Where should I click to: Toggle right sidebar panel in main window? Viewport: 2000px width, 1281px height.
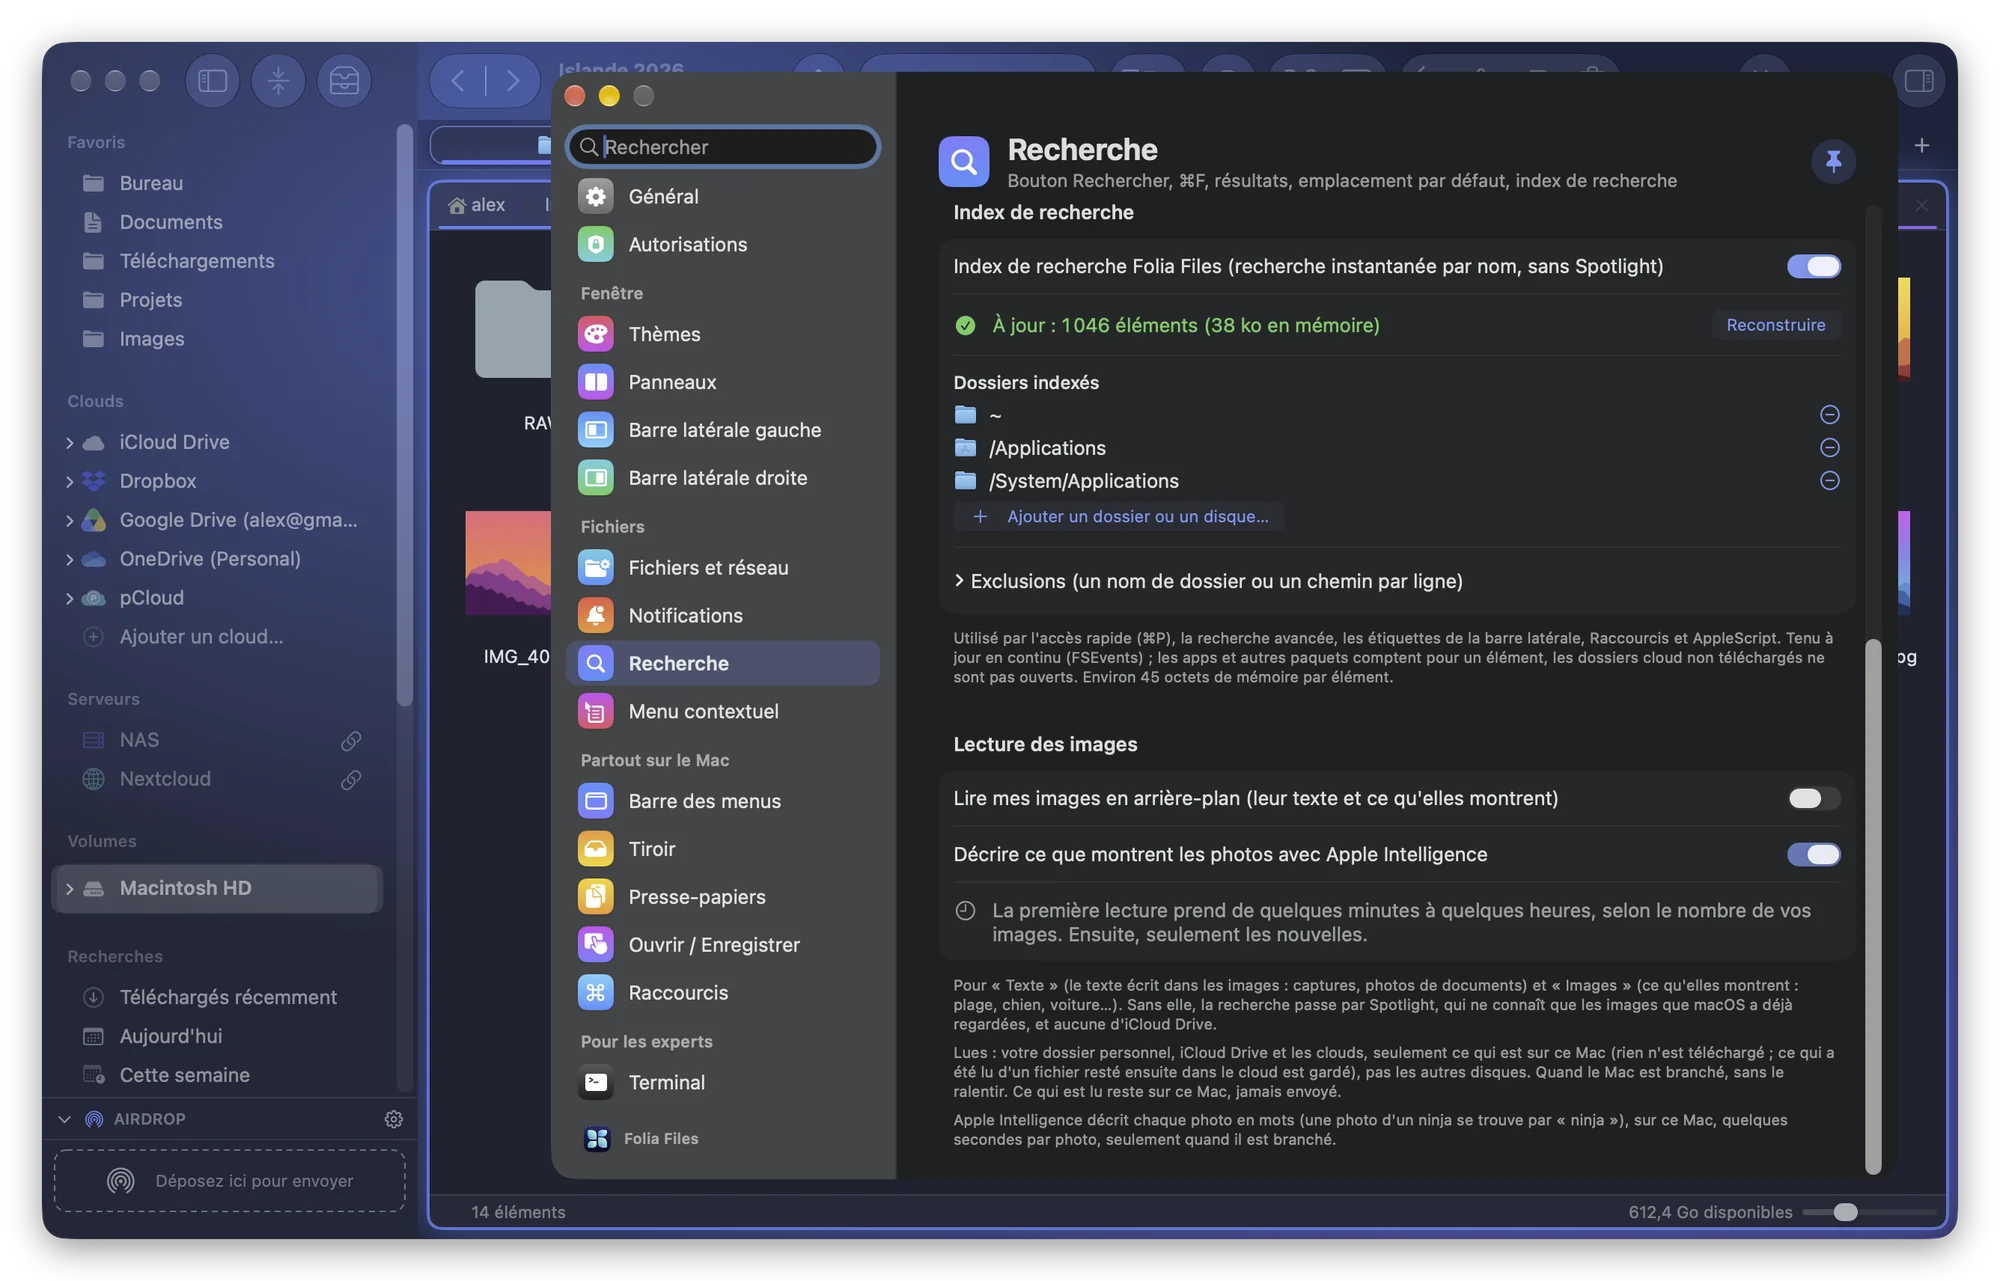coord(1918,81)
